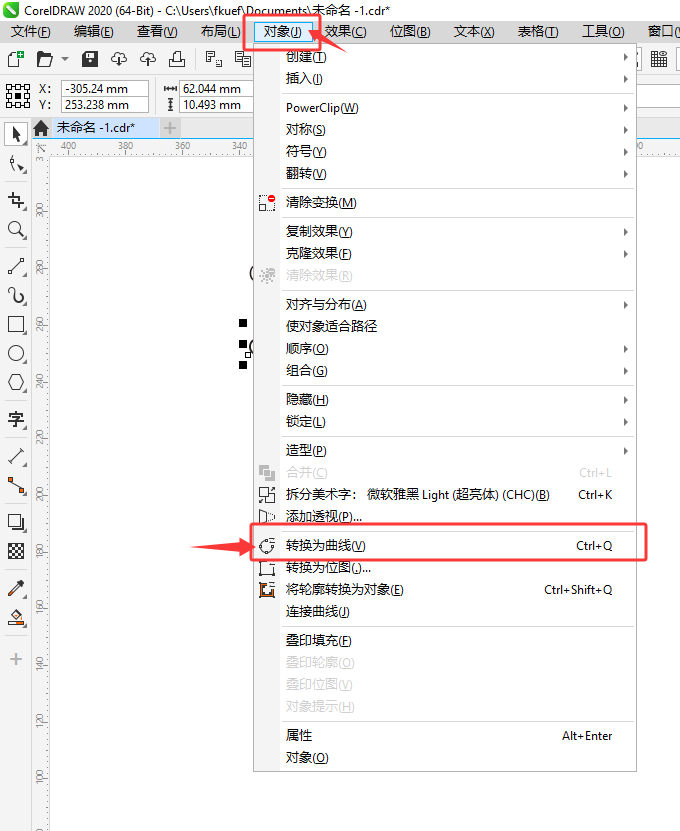Select the Transparency checkerboard tool

pos(16,551)
